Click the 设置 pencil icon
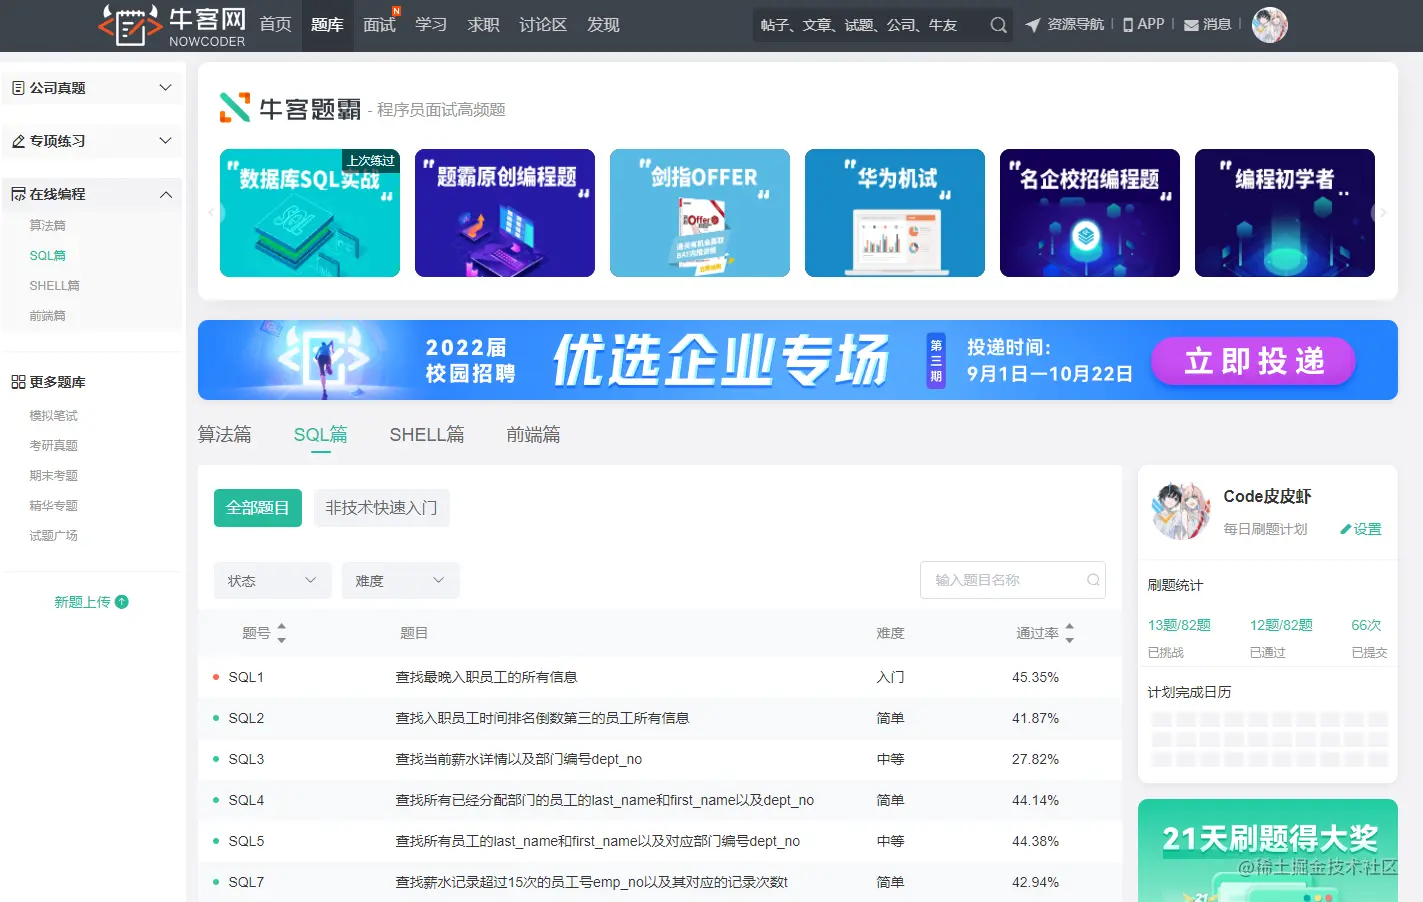The width and height of the screenshot is (1423, 902). tap(1346, 529)
